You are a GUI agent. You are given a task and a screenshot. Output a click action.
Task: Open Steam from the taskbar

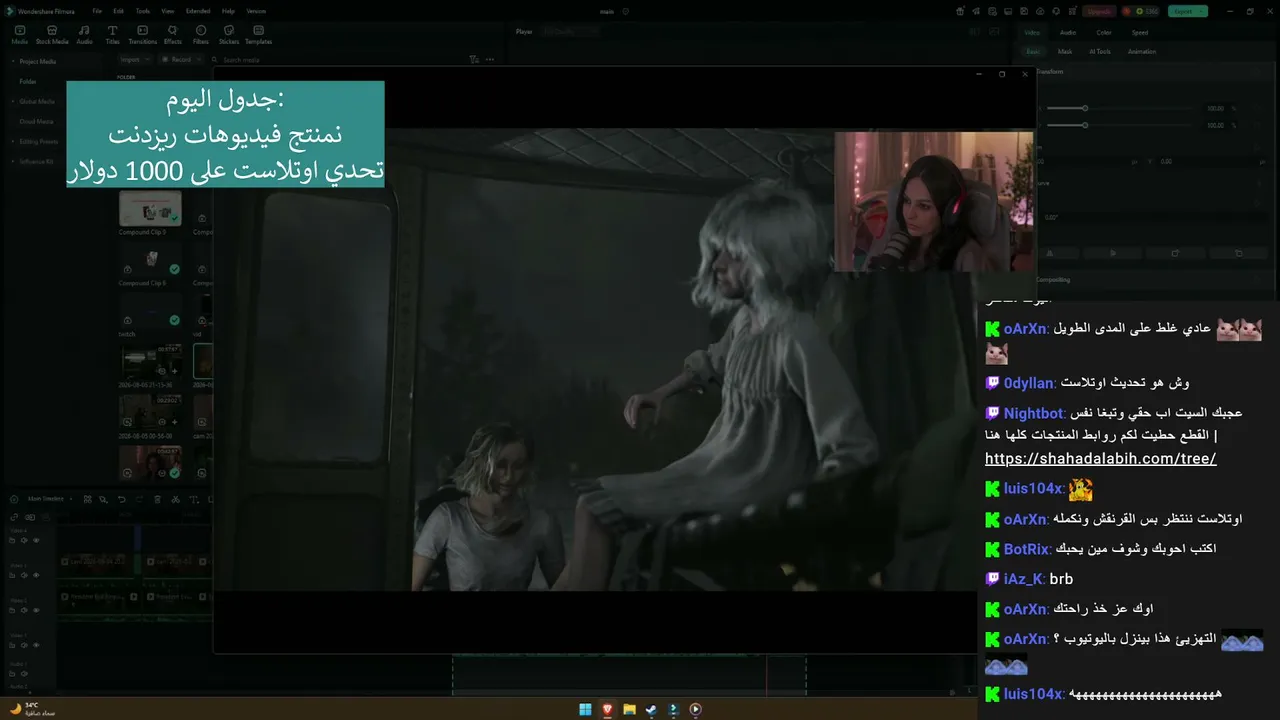tap(651, 710)
